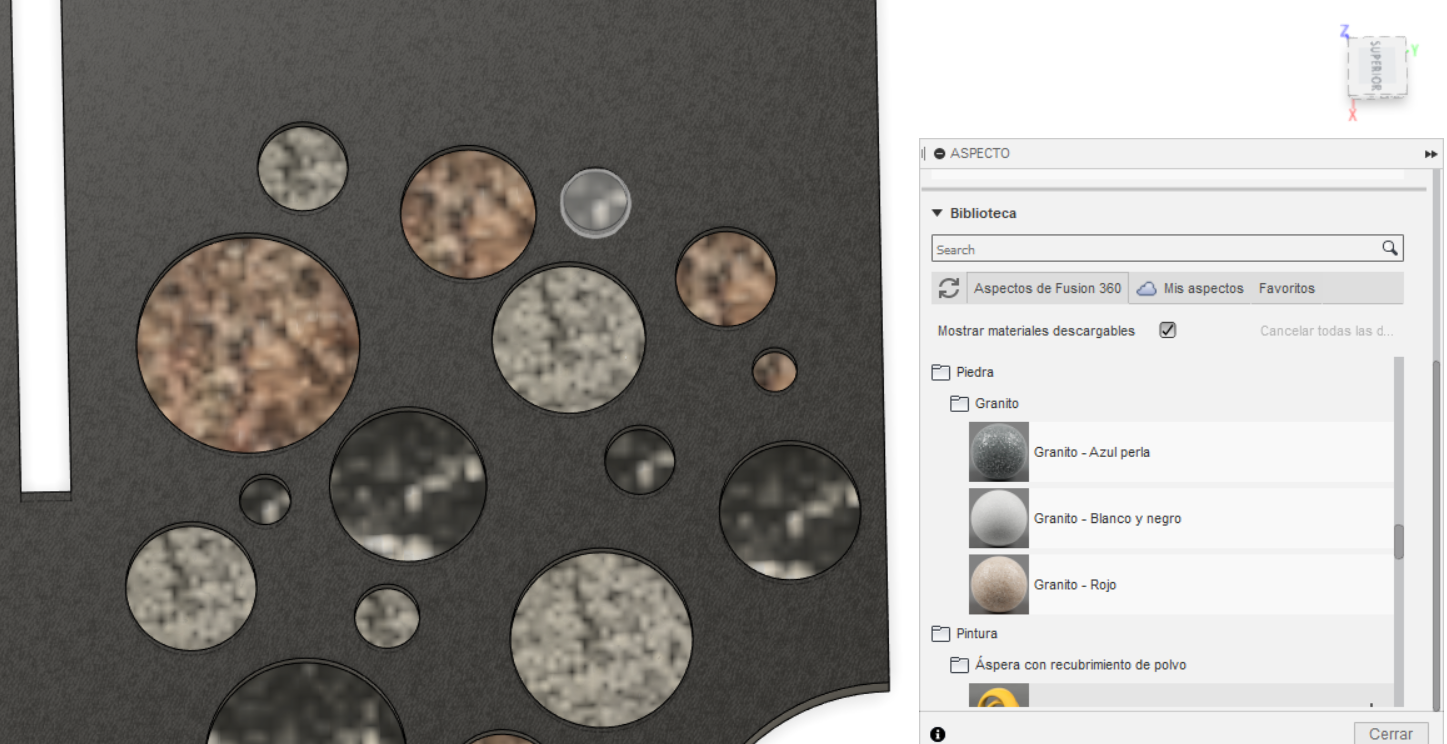Click the info icon at panel bottom
This screenshot has height=744, width=1447.
click(x=938, y=734)
